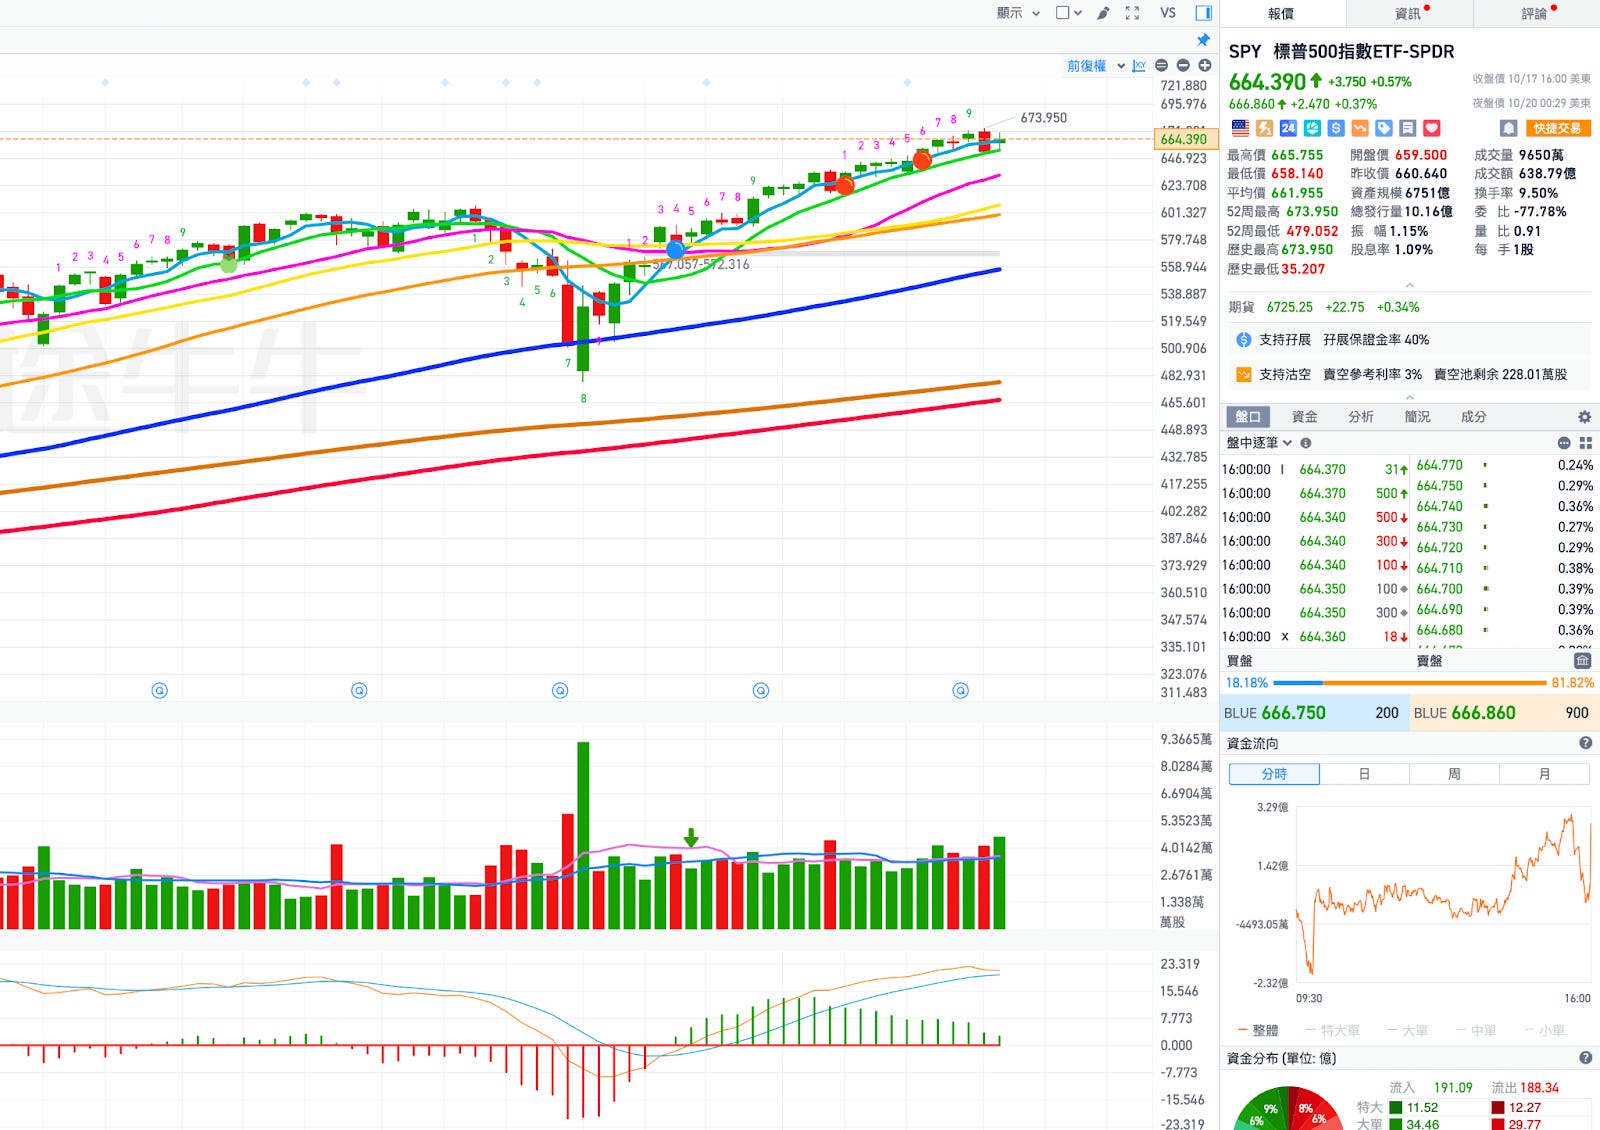Click the teal pie chart icon
Viewport: 1600px width, 1130px height.
(1312, 128)
